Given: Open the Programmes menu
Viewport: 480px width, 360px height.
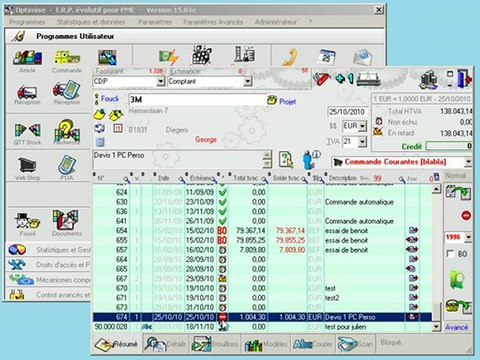Looking at the screenshot, I should pyautogui.click(x=27, y=22).
